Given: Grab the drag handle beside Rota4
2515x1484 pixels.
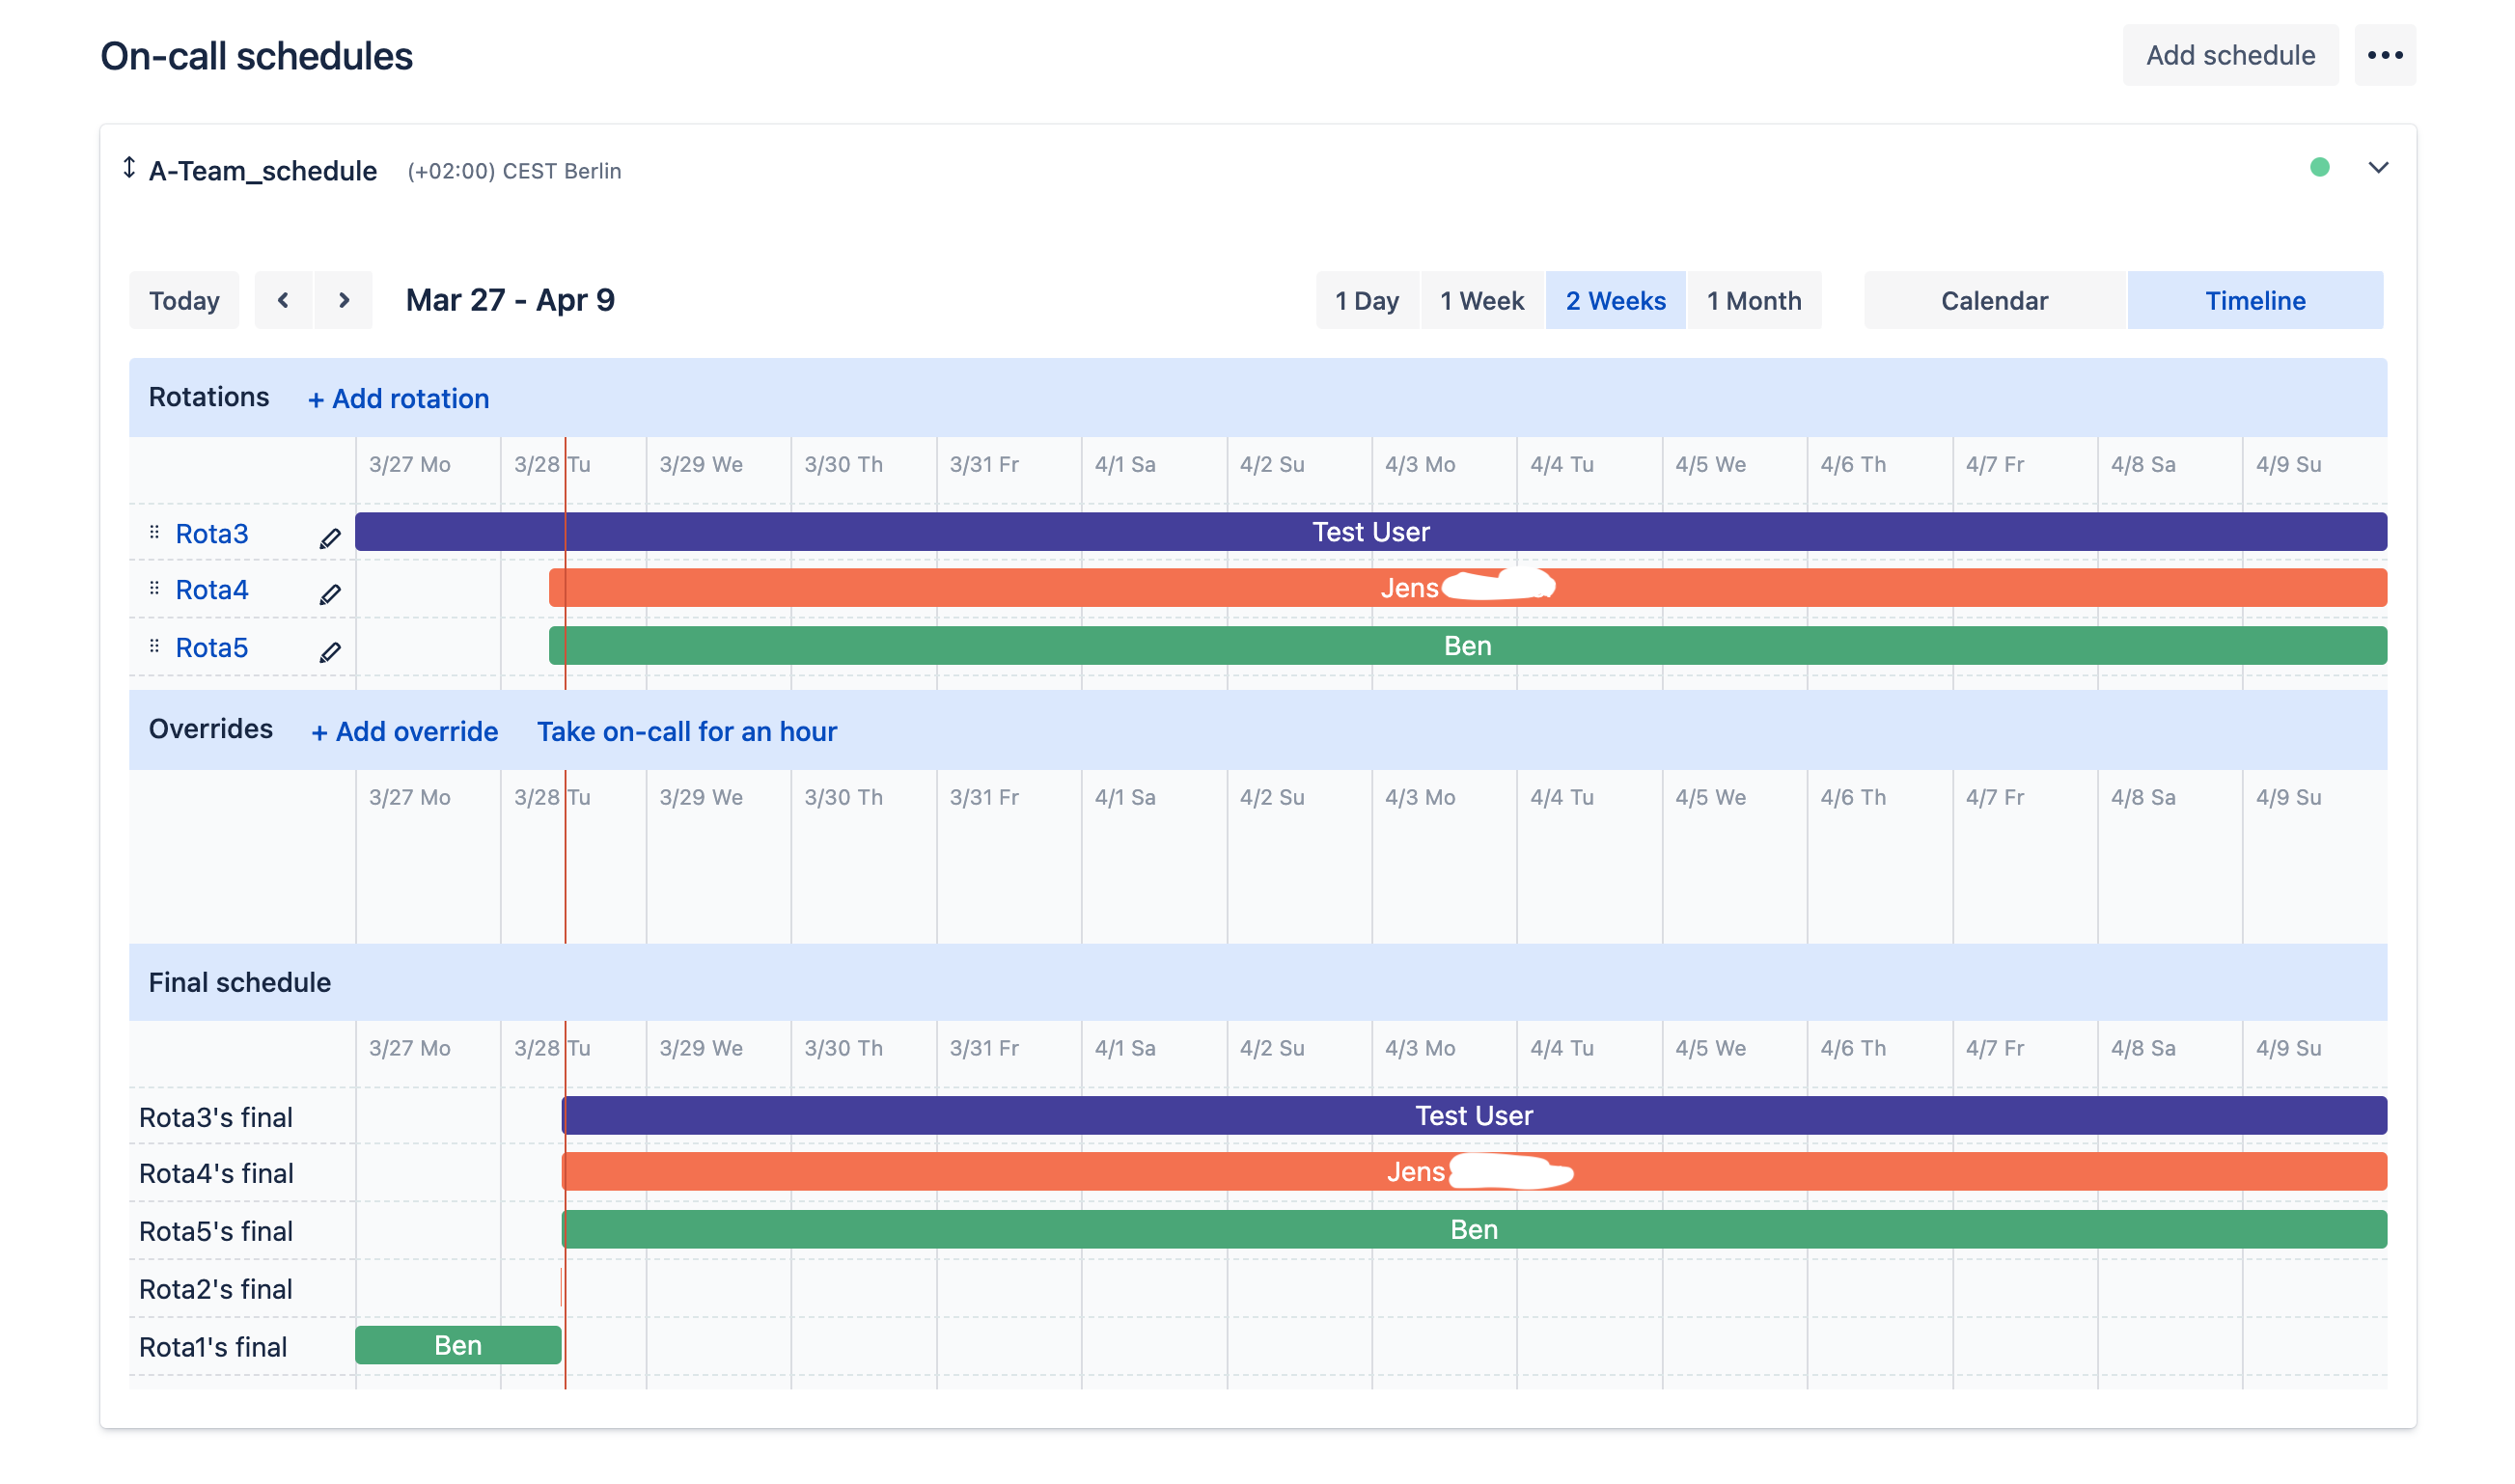Looking at the screenshot, I should click(x=154, y=588).
